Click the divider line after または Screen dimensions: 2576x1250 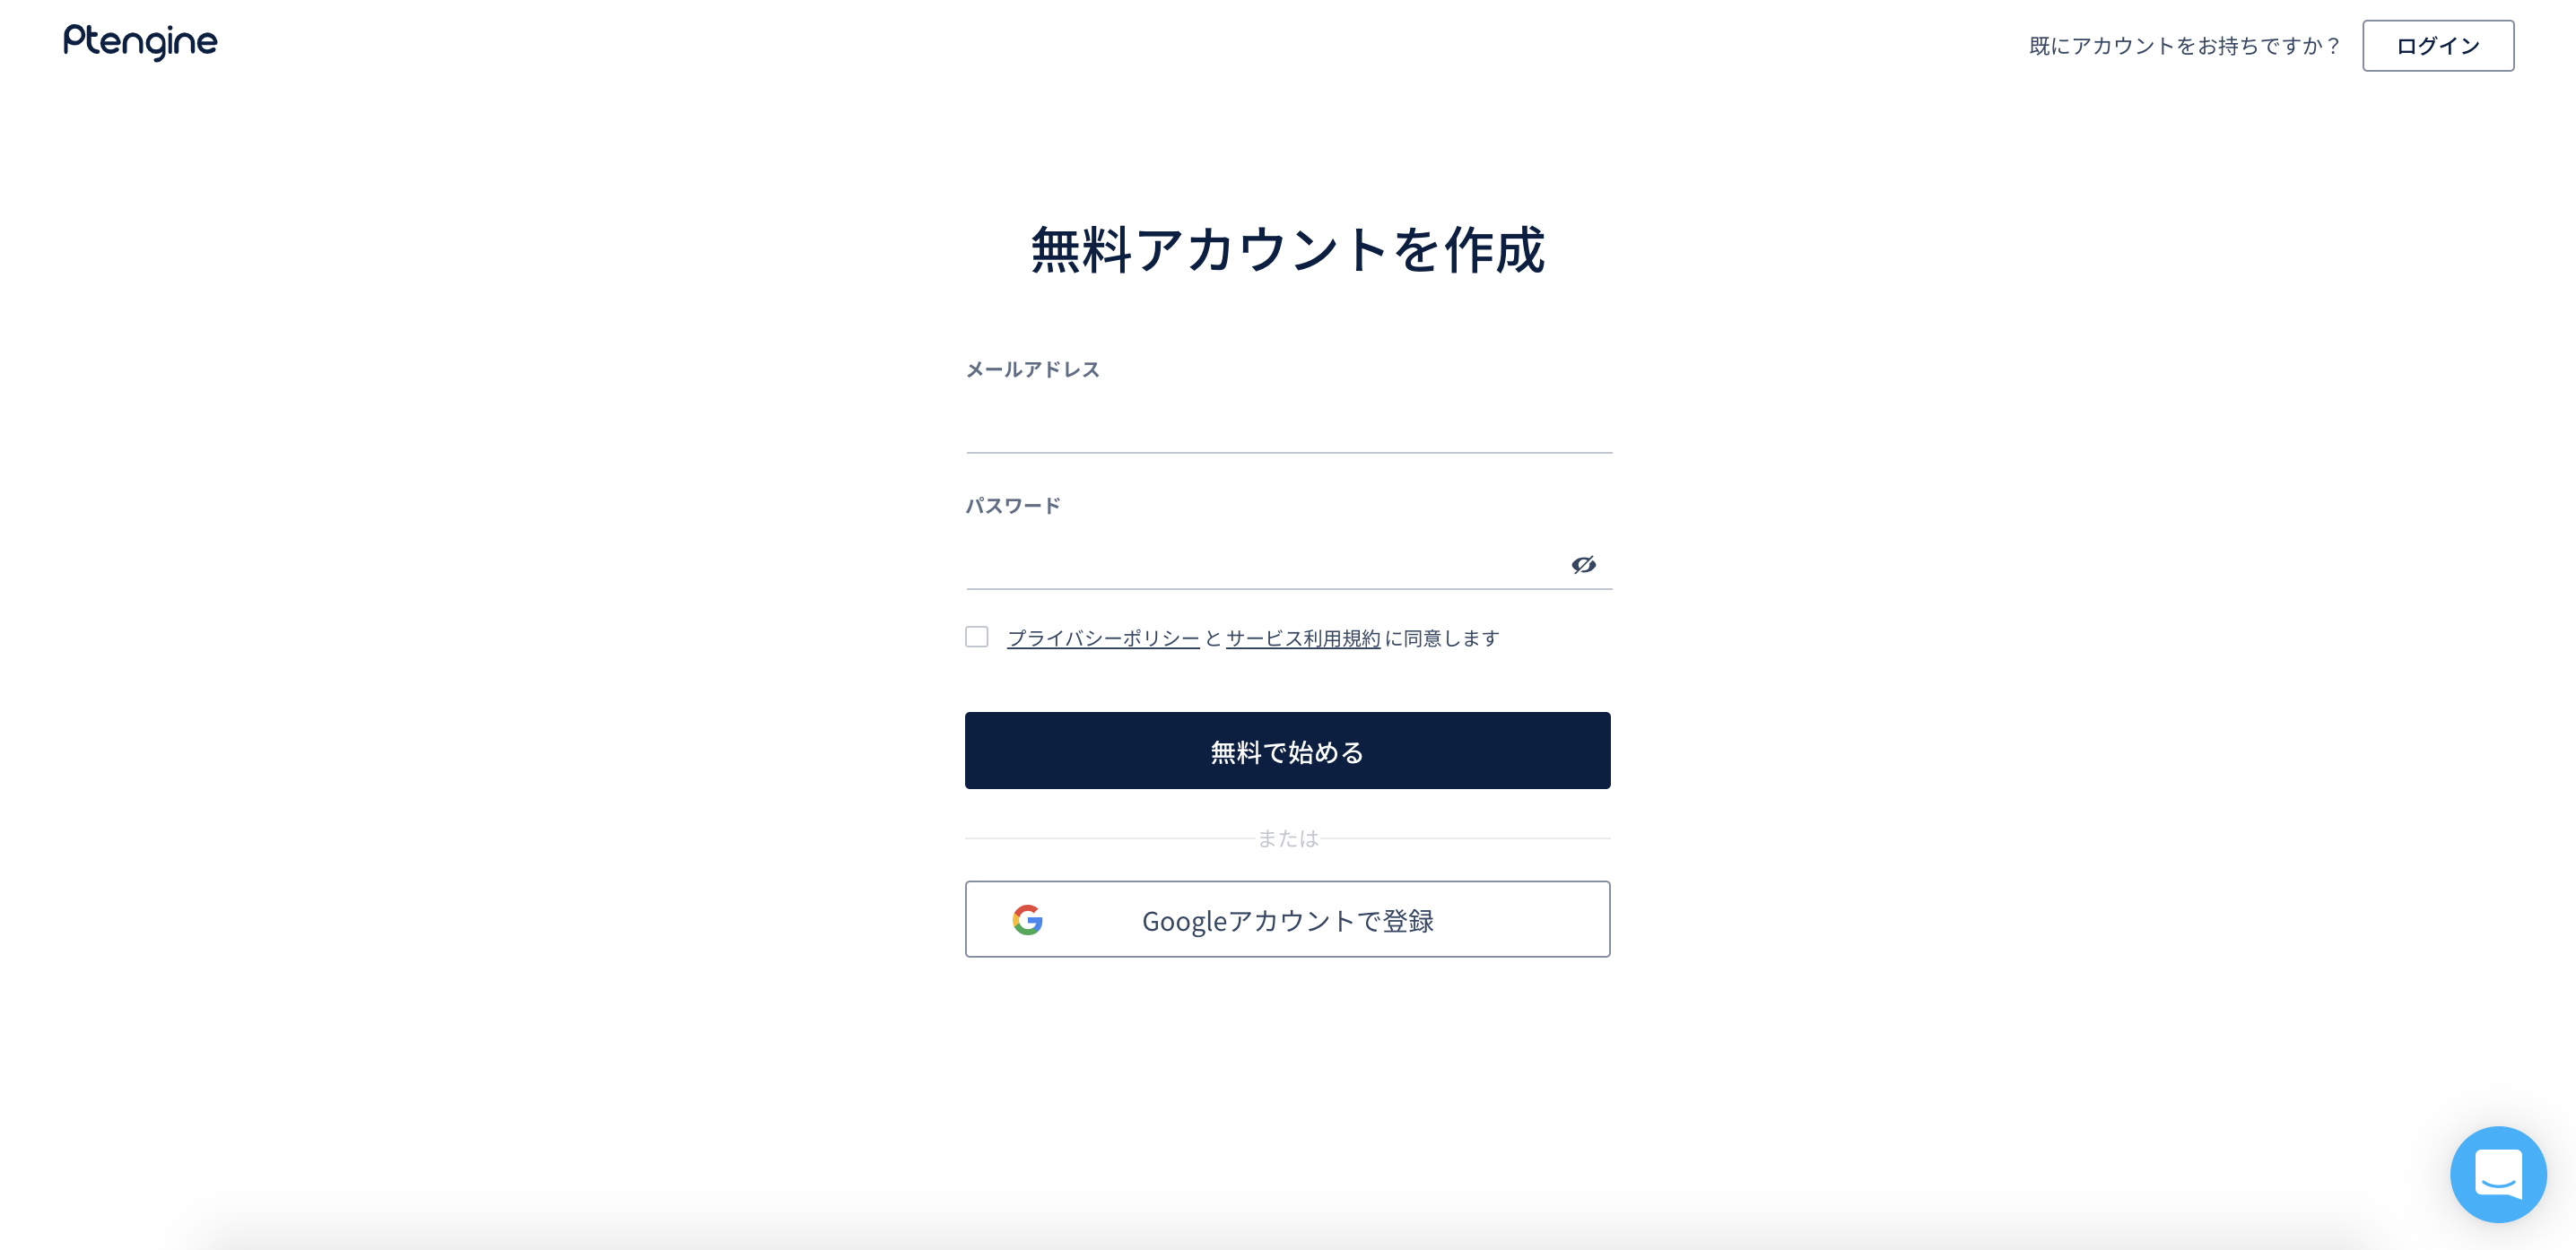(x=1467, y=838)
